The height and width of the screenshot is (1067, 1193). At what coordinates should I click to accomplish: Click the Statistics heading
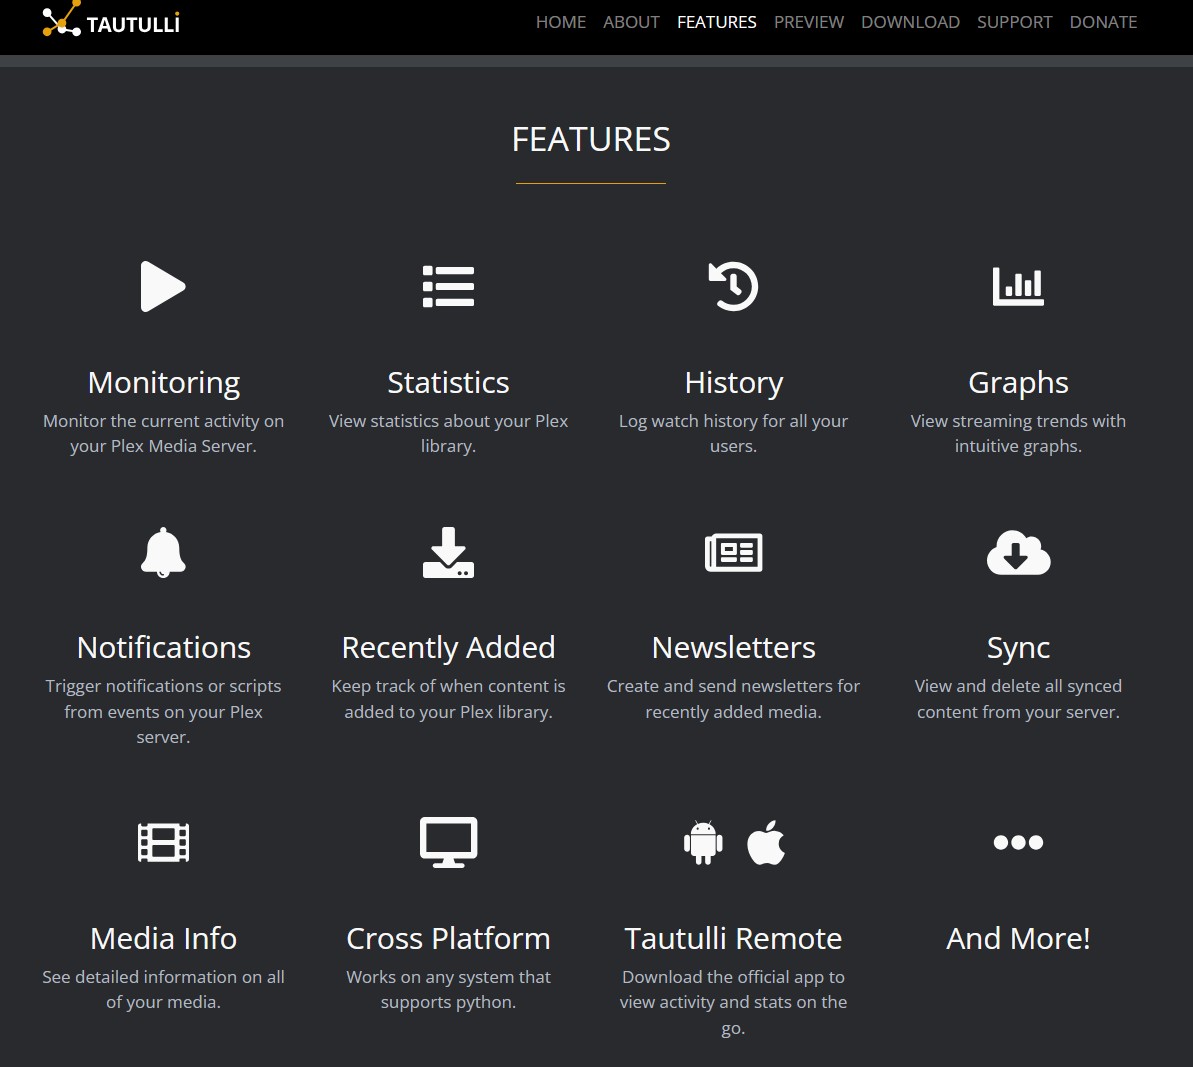pyautogui.click(x=448, y=383)
